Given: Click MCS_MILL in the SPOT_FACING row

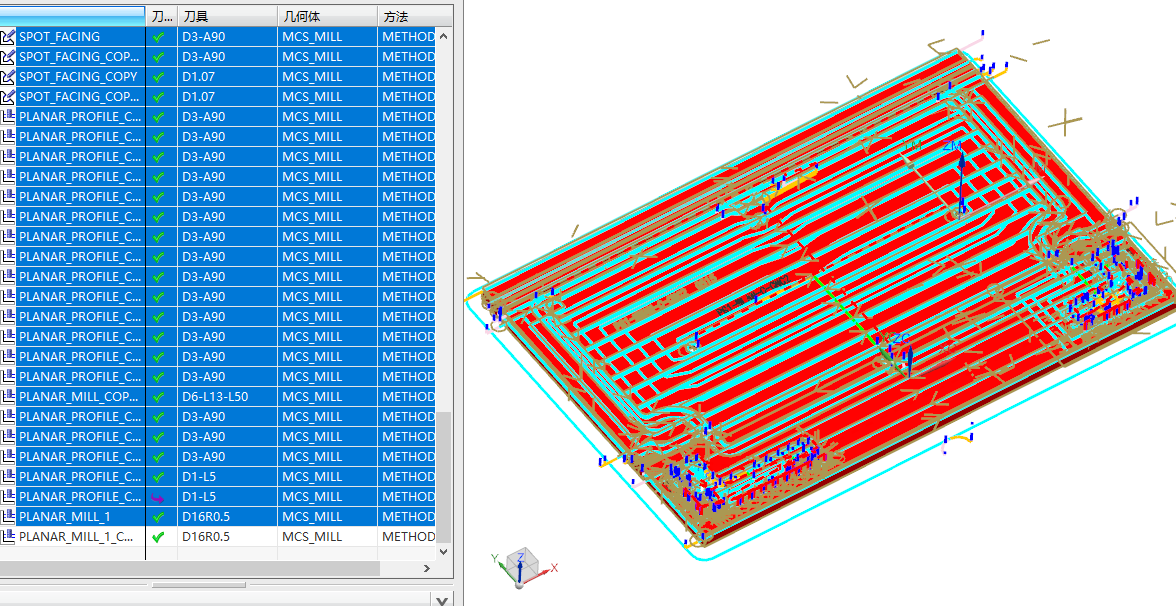Looking at the screenshot, I should (312, 36).
